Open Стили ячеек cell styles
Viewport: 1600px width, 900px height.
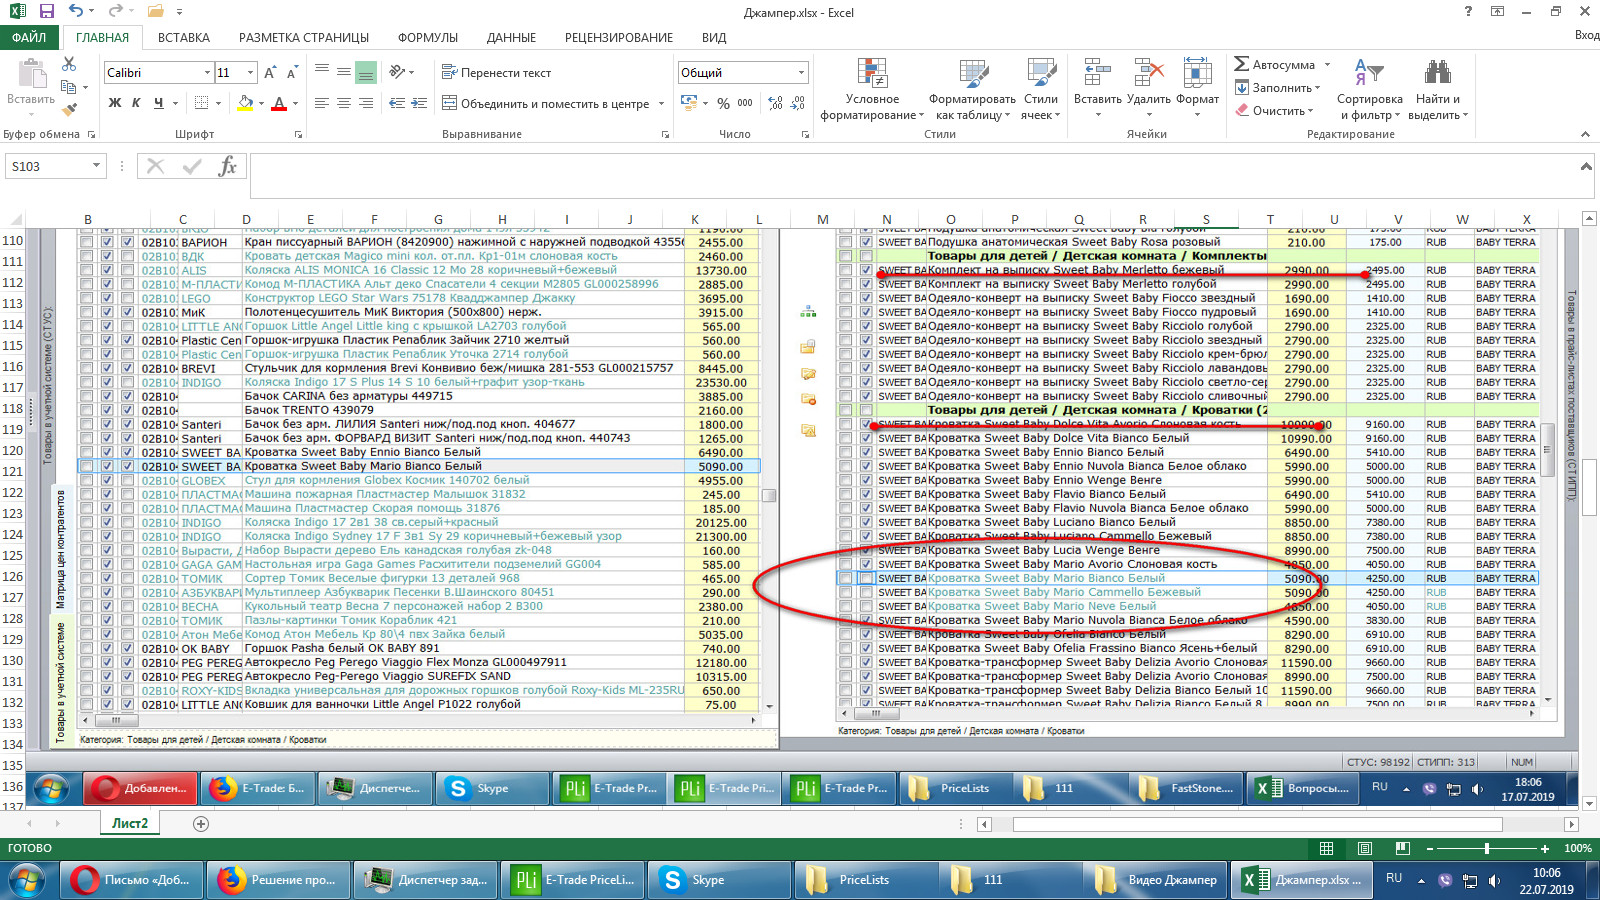[x=1041, y=90]
